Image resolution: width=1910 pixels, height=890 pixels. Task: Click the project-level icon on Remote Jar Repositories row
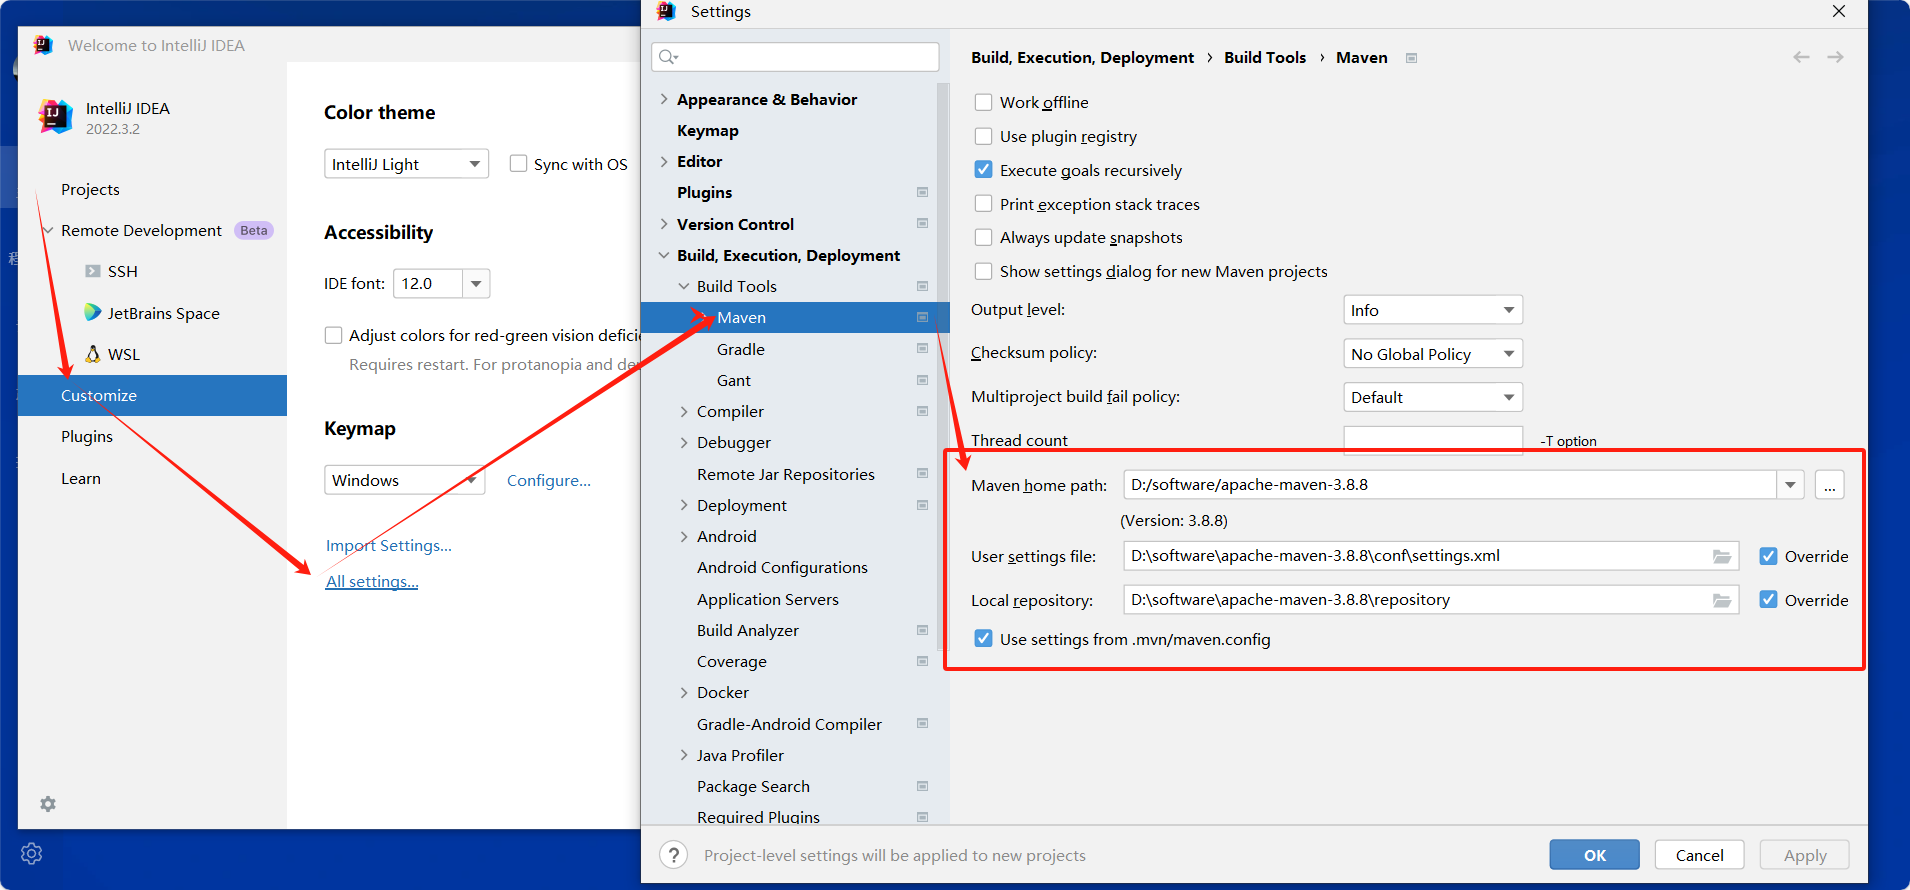point(922,473)
